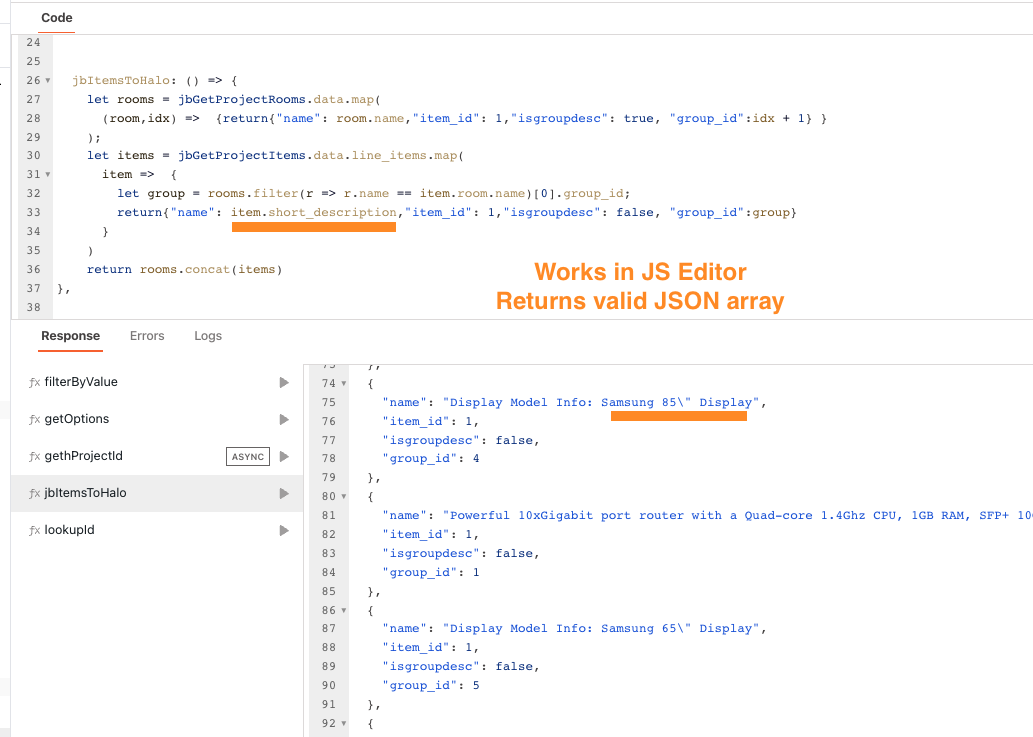Collapse code fold at line 26
The width and height of the screenshot is (1033, 737).
click(x=47, y=80)
